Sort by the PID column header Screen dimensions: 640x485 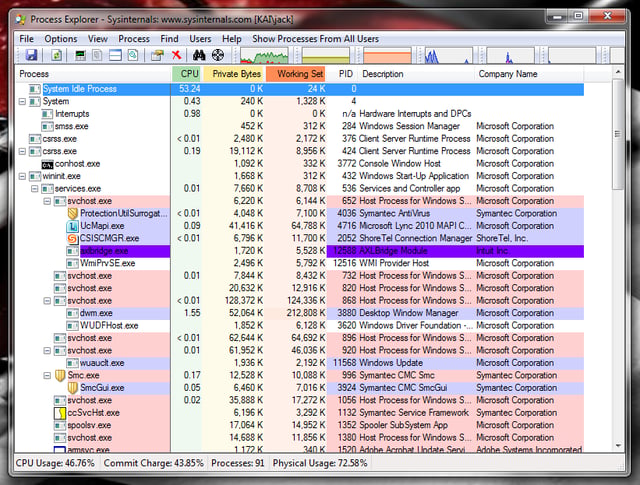(x=343, y=74)
